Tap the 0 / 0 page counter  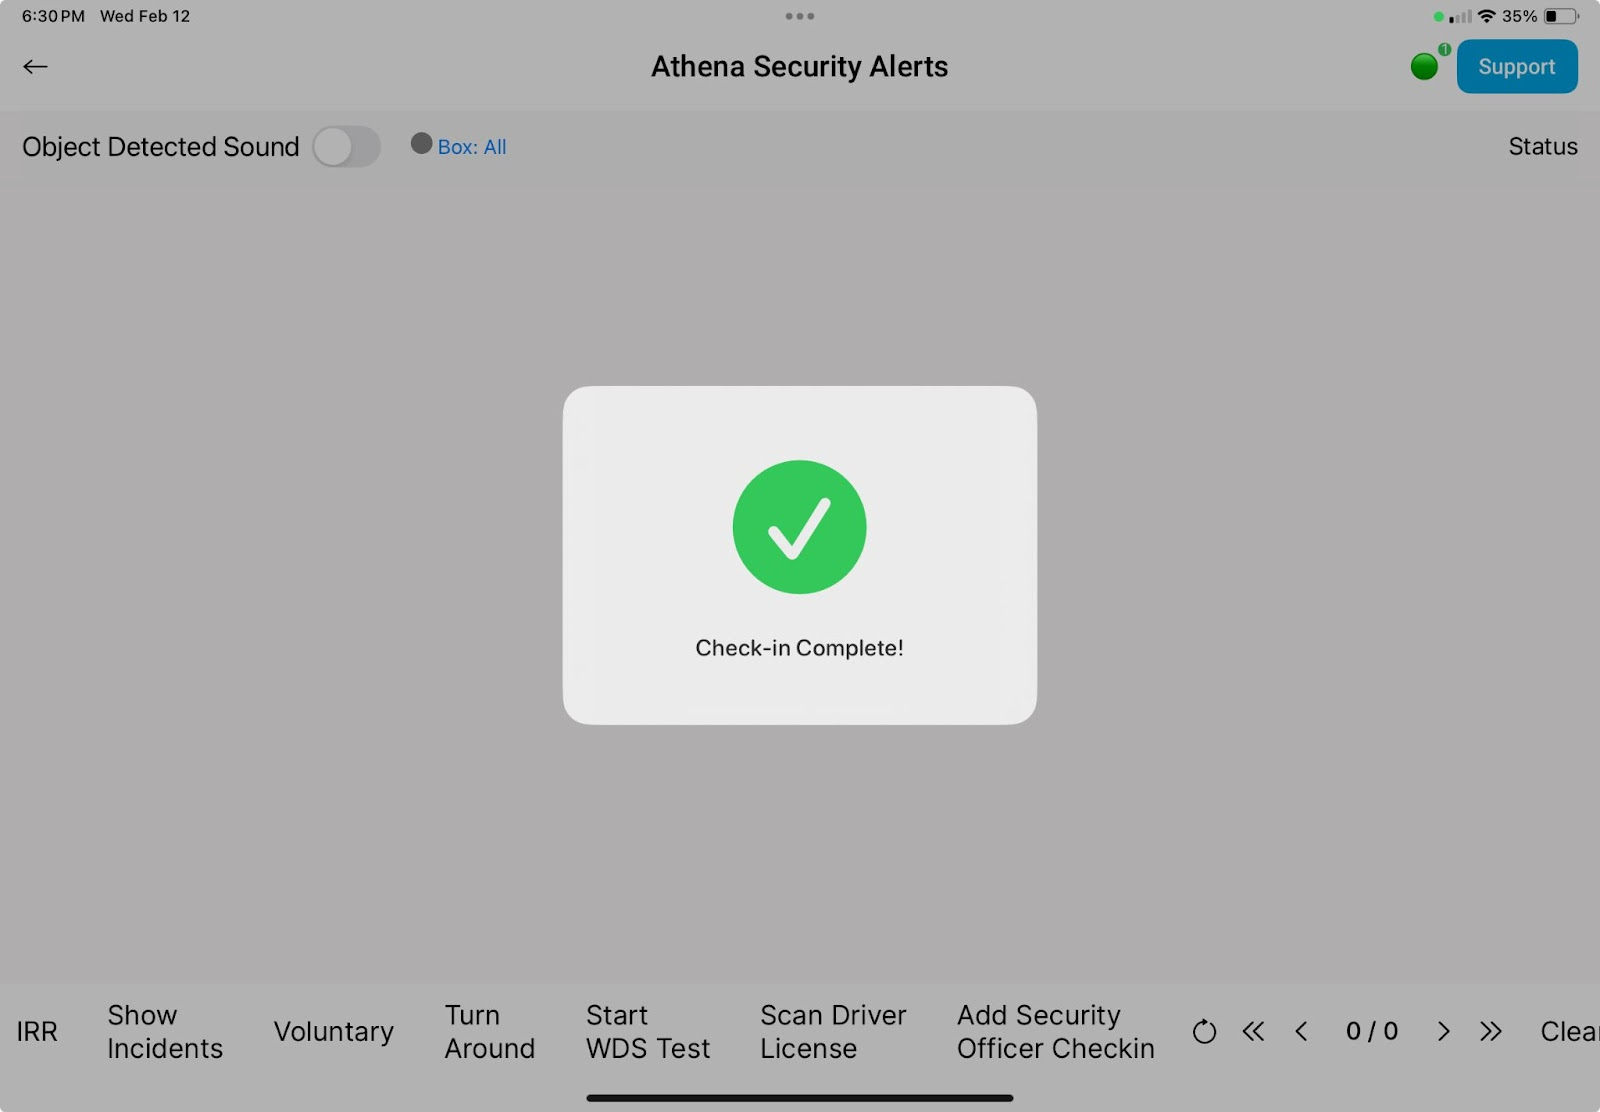point(1372,1031)
